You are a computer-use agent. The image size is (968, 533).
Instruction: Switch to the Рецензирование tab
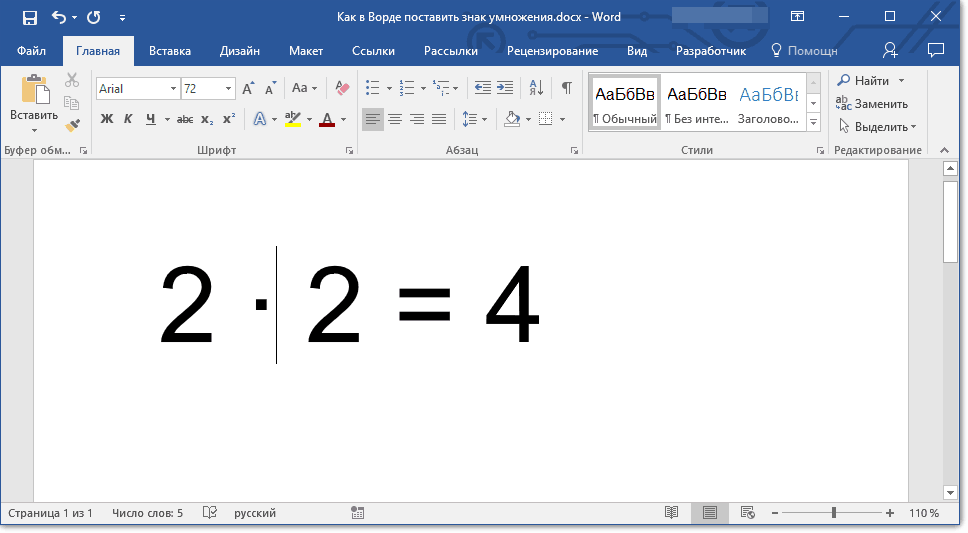click(x=552, y=51)
